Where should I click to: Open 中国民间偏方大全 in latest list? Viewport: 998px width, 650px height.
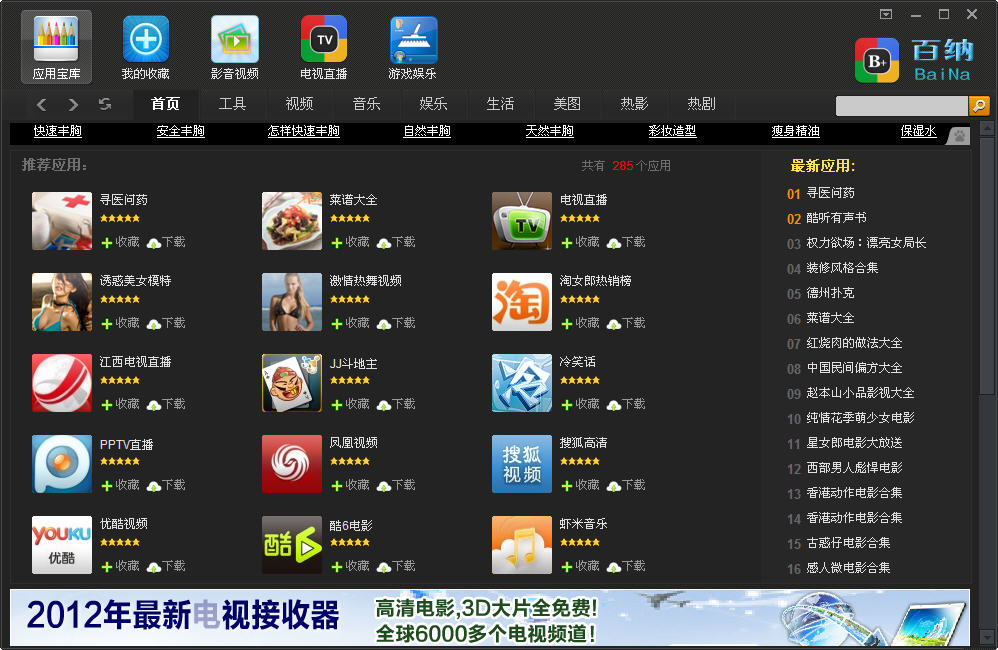point(854,368)
